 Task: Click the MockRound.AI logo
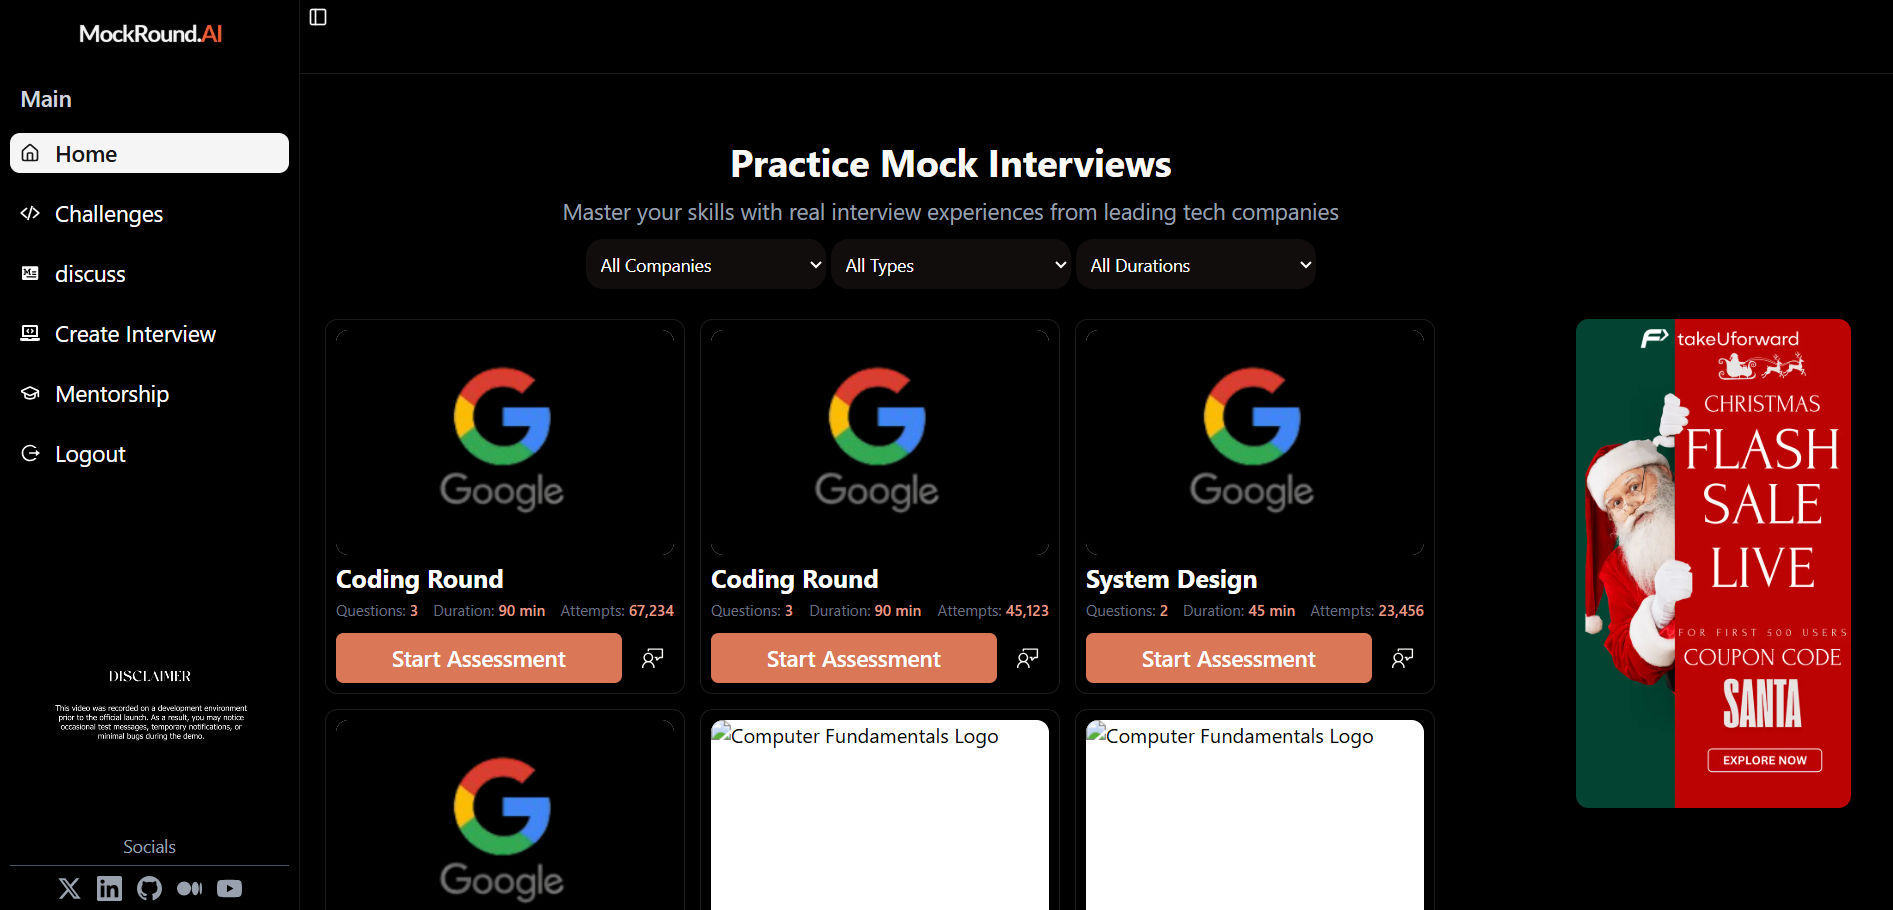pos(150,34)
